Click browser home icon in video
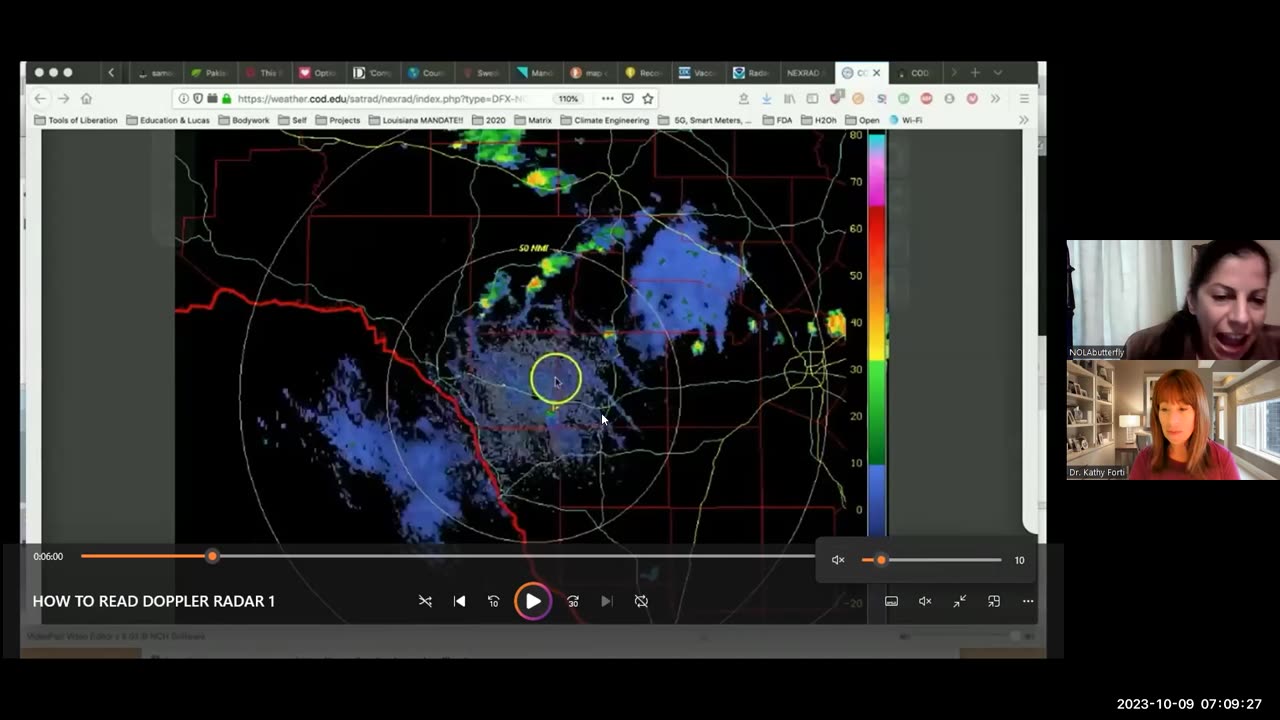This screenshot has height=720, width=1280. (x=86, y=98)
